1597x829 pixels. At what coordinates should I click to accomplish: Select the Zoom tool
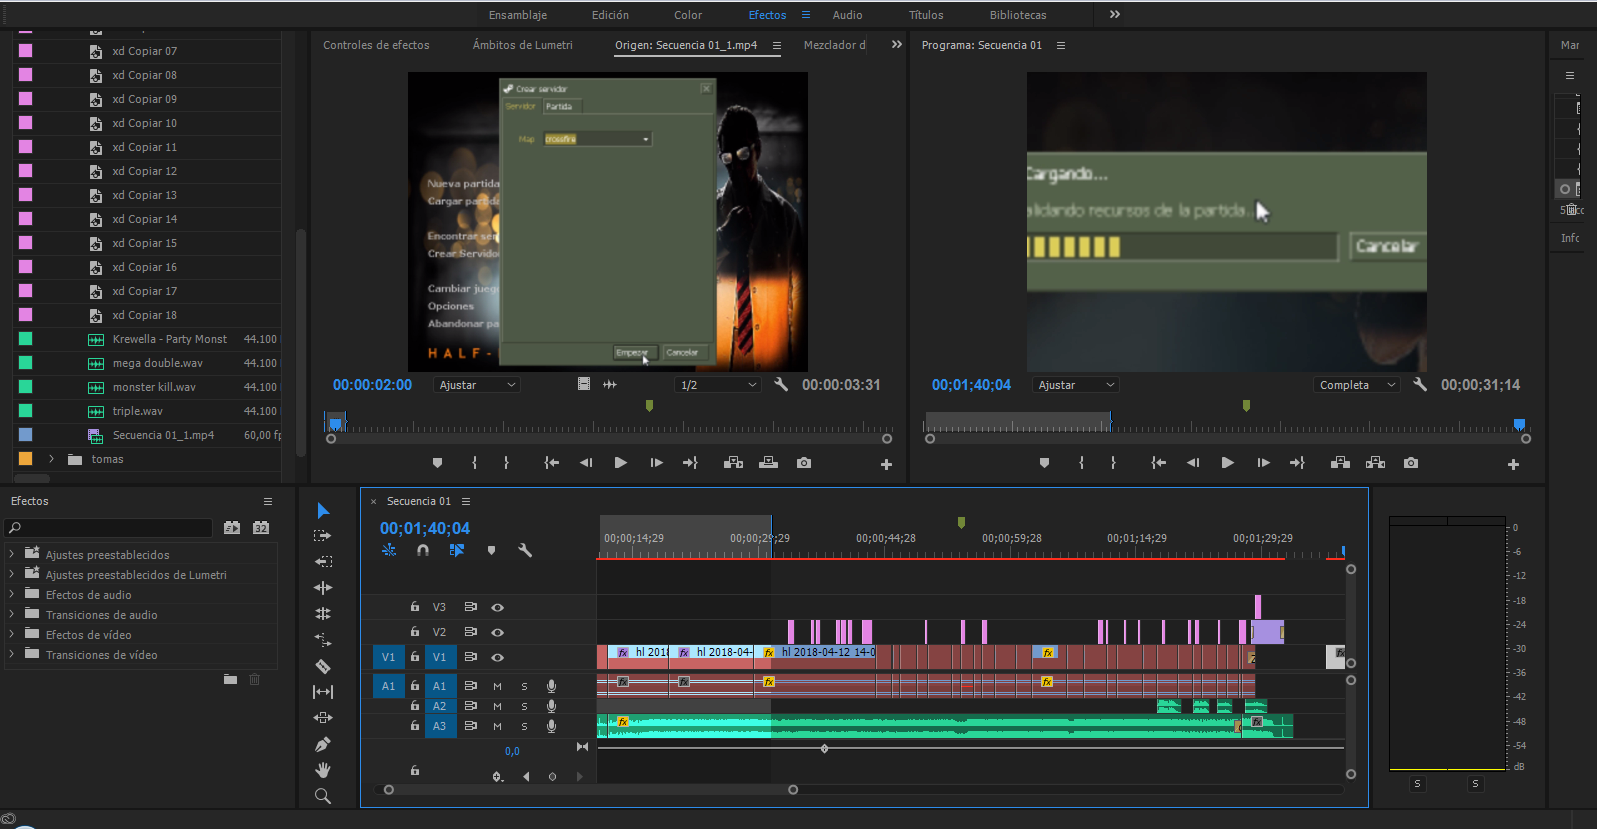323,796
